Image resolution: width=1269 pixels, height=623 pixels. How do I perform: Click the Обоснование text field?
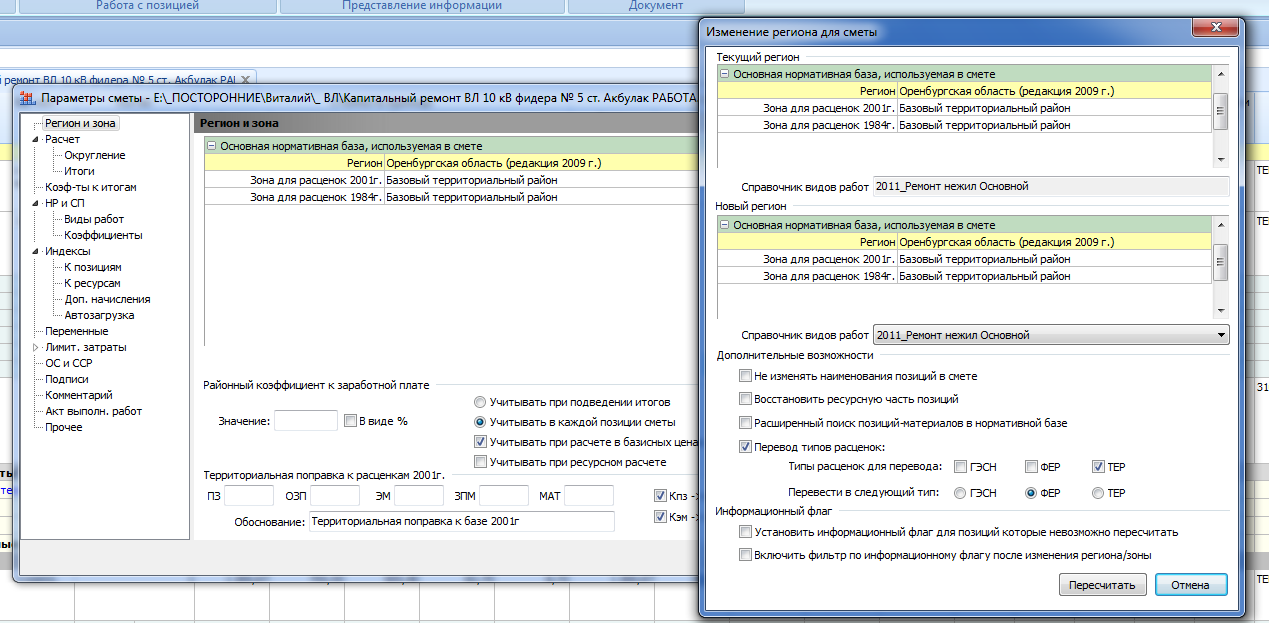(x=461, y=521)
